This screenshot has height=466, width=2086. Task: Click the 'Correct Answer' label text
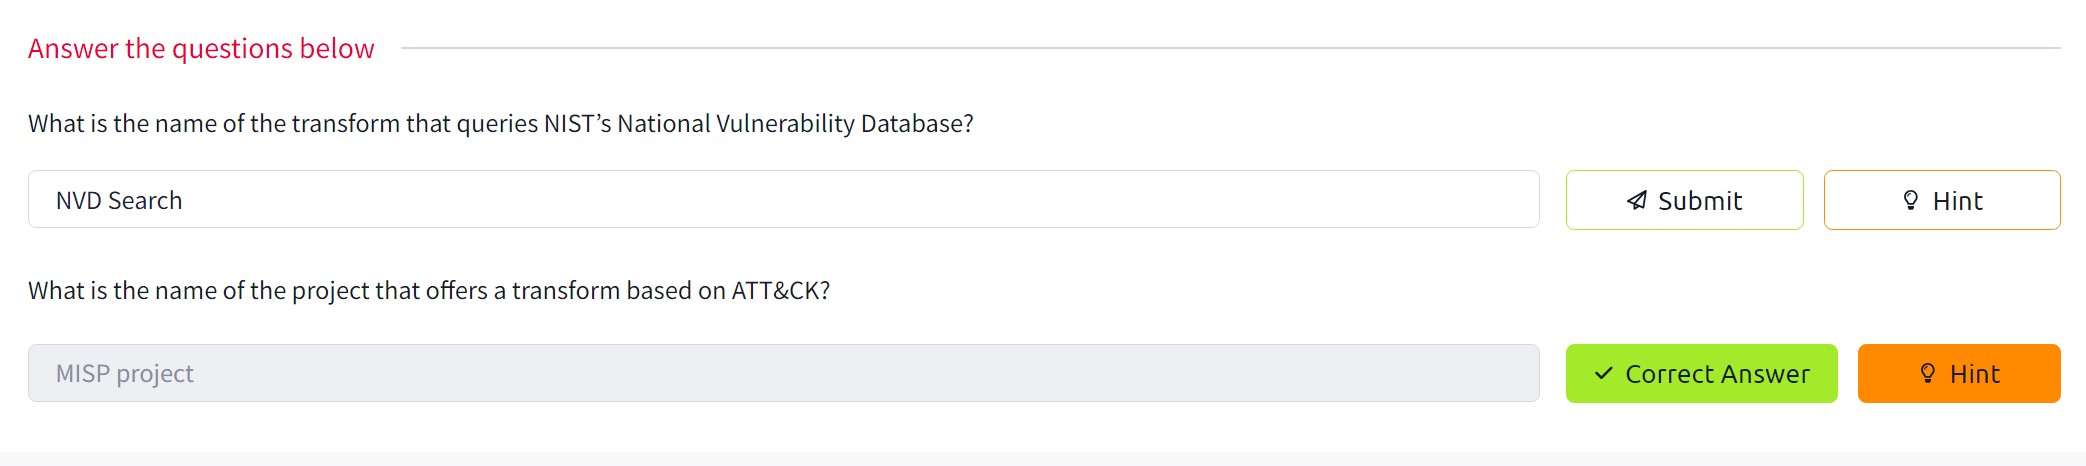[x=1717, y=374]
